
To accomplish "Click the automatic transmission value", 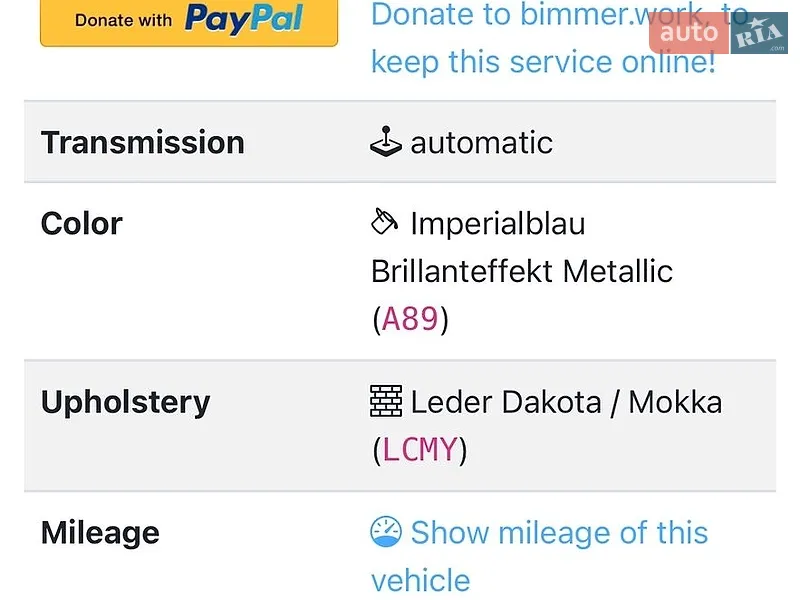I will pyautogui.click(x=482, y=142).
